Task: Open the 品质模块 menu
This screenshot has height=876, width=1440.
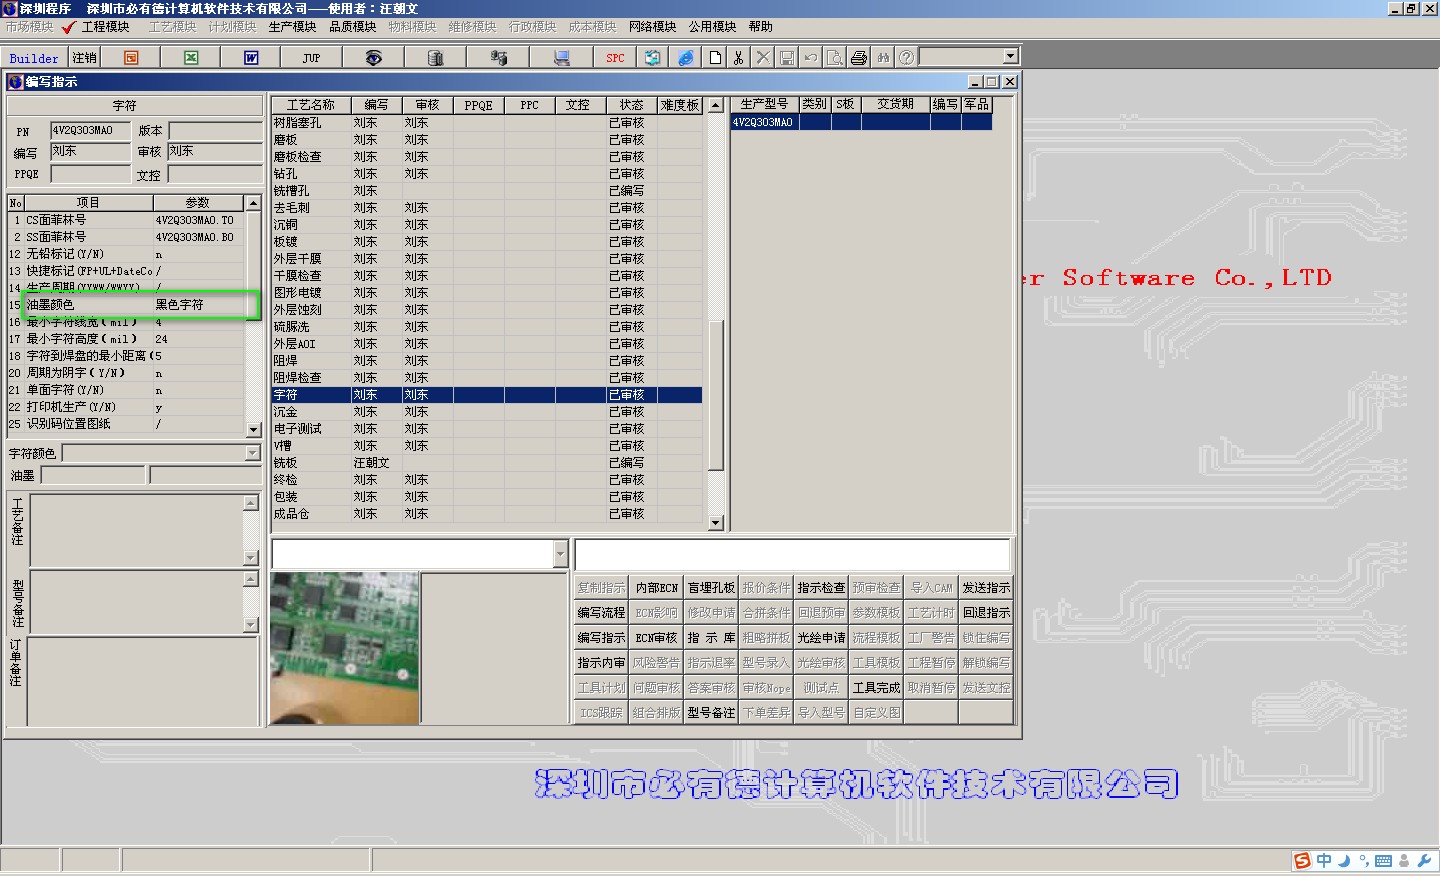Action: [x=353, y=27]
